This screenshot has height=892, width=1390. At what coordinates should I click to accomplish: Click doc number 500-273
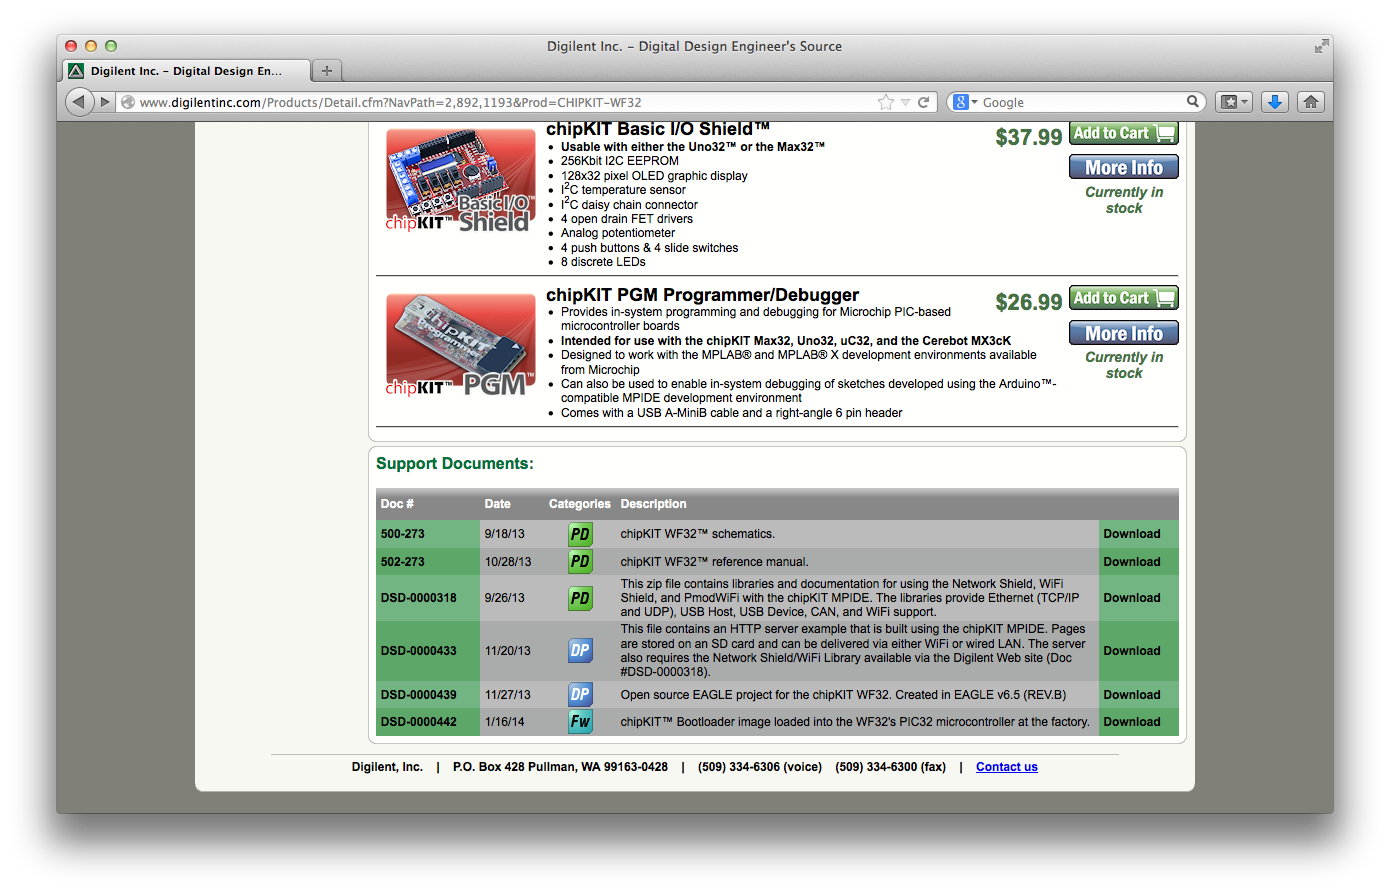click(402, 534)
